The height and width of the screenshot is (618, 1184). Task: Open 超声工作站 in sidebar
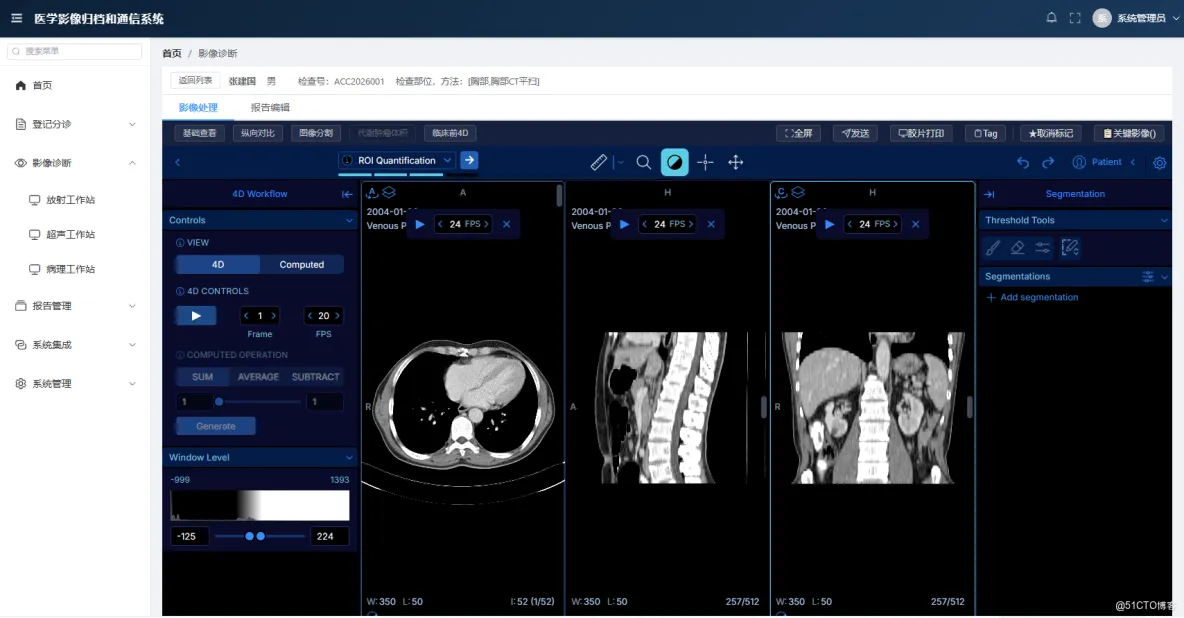pyautogui.click(x=70, y=235)
